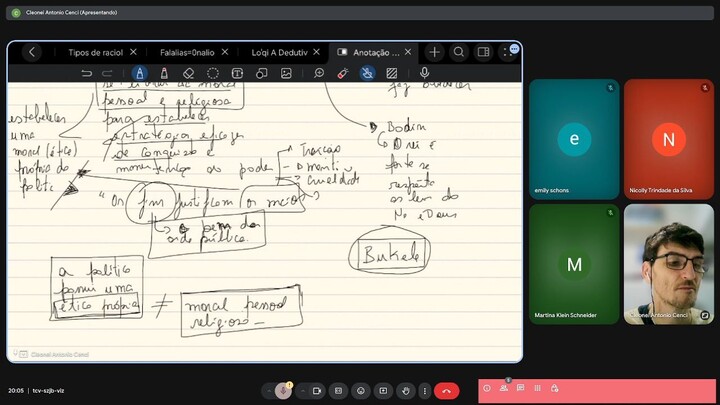Switch to the Tipos de raciol tab
The width and height of the screenshot is (720, 405).
click(x=96, y=52)
